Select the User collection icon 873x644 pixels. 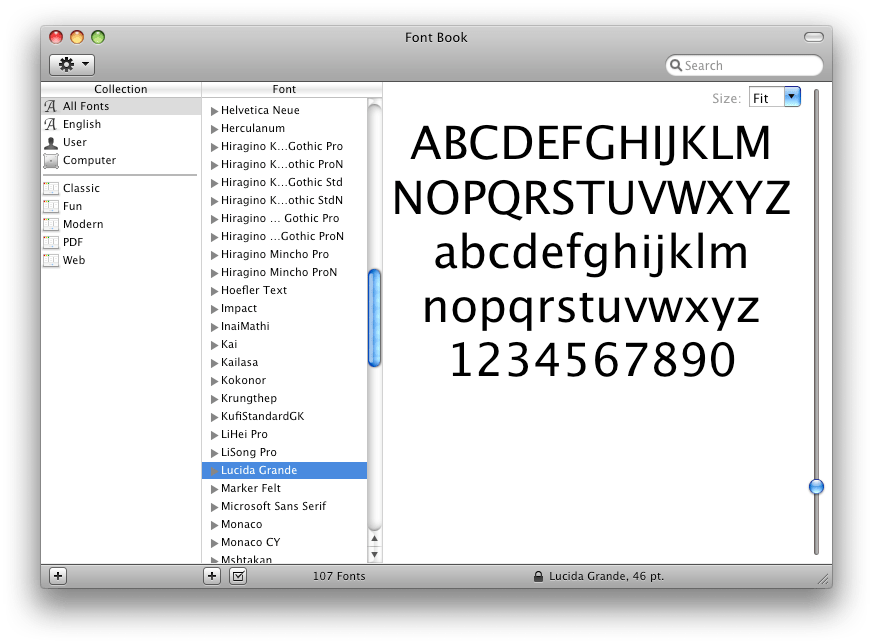pyautogui.click(x=51, y=142)
